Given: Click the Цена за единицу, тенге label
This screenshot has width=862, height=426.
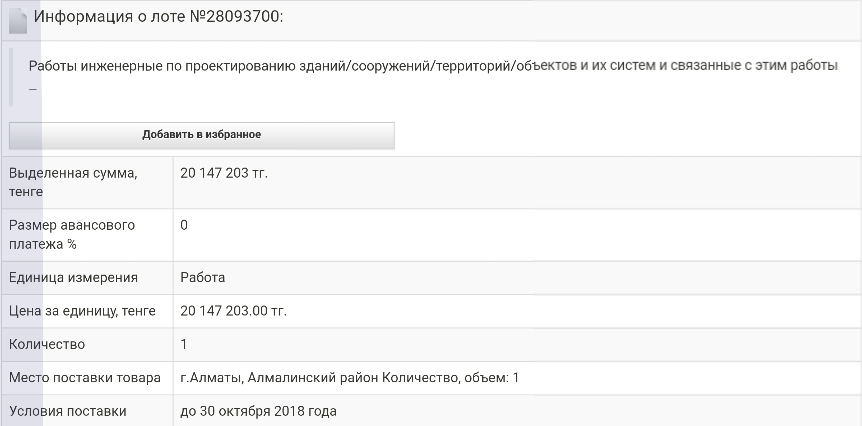Looking at the screenshot, I should [82, 311].
